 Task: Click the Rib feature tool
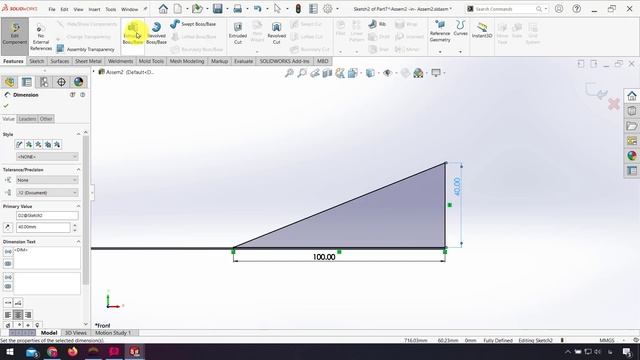377,24
